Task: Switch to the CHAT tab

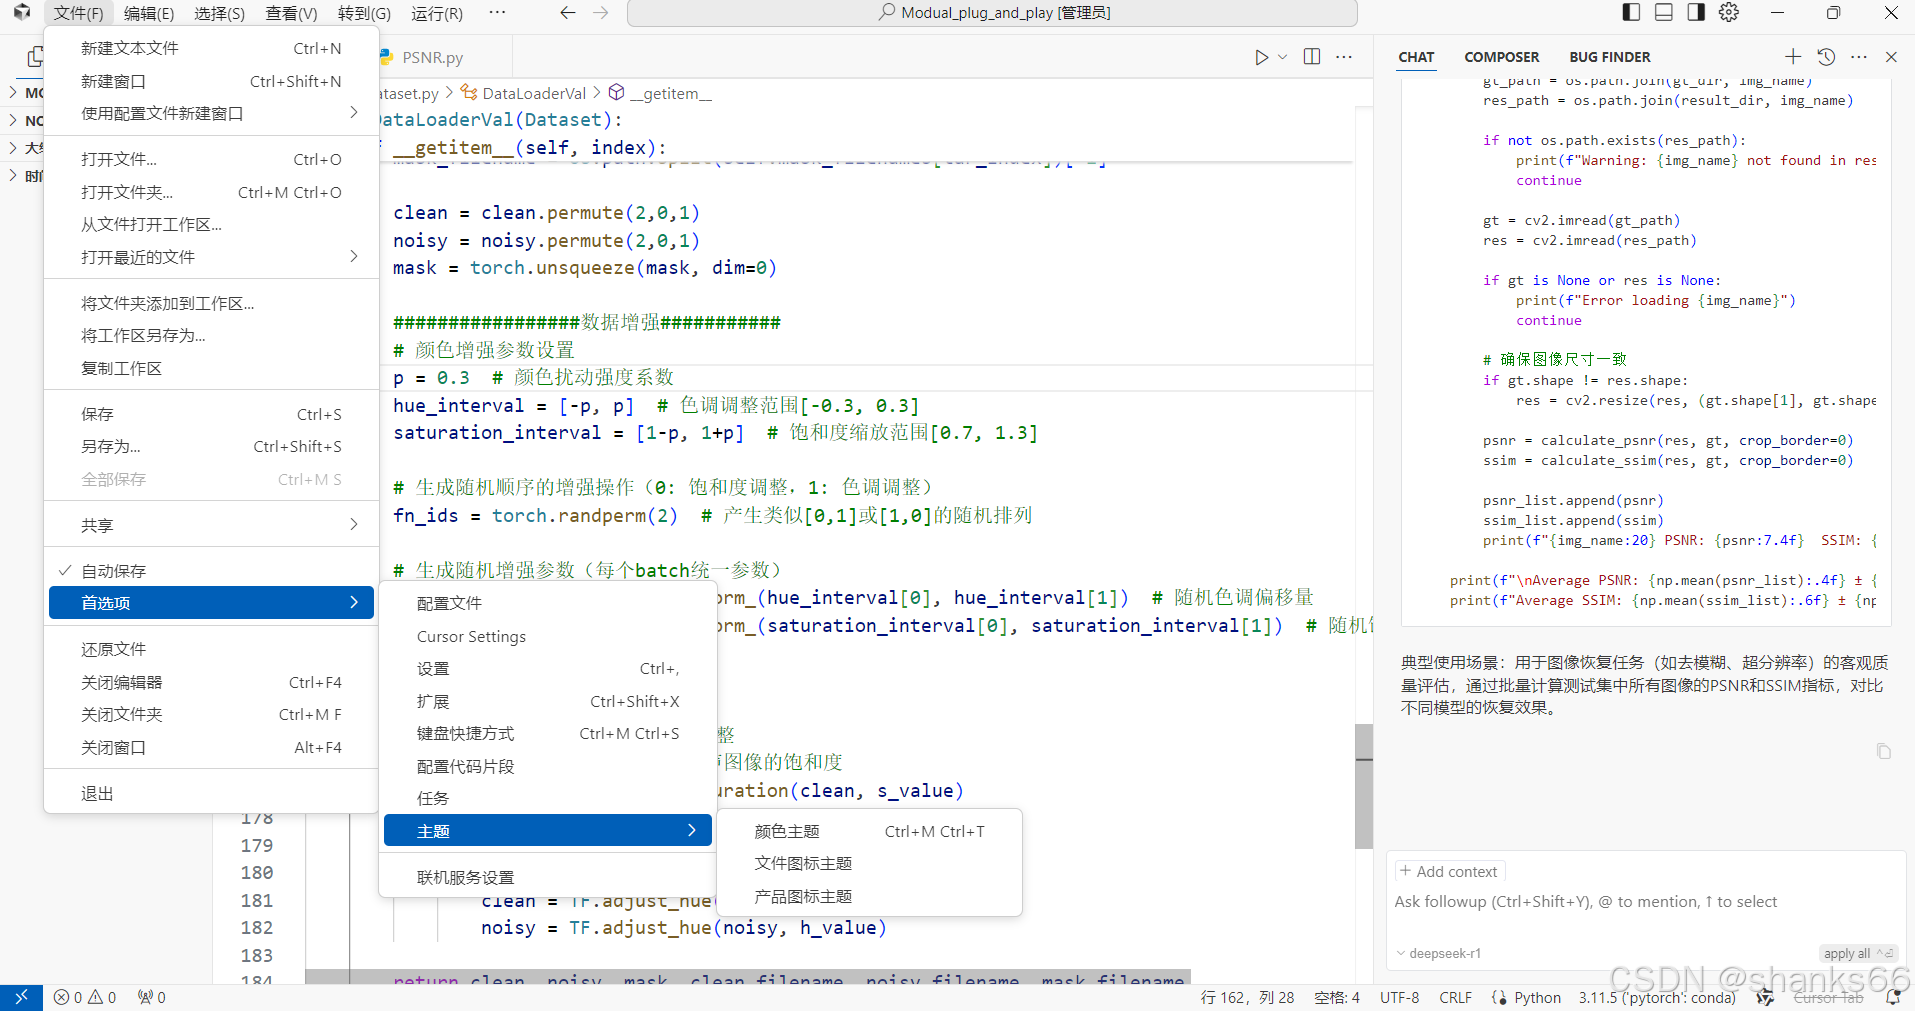Action: coord(1416,57)
